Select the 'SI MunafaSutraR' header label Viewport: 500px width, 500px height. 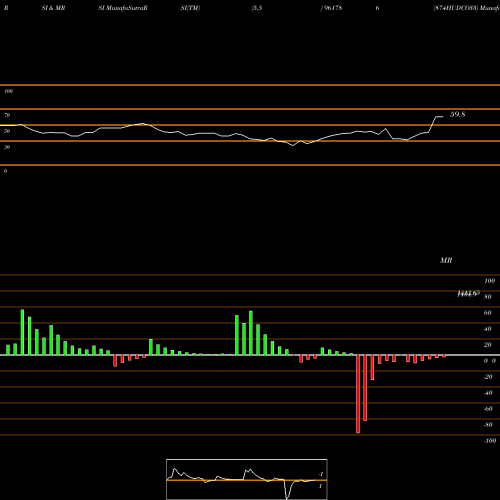pyautogui.click(x=123, y=8)
